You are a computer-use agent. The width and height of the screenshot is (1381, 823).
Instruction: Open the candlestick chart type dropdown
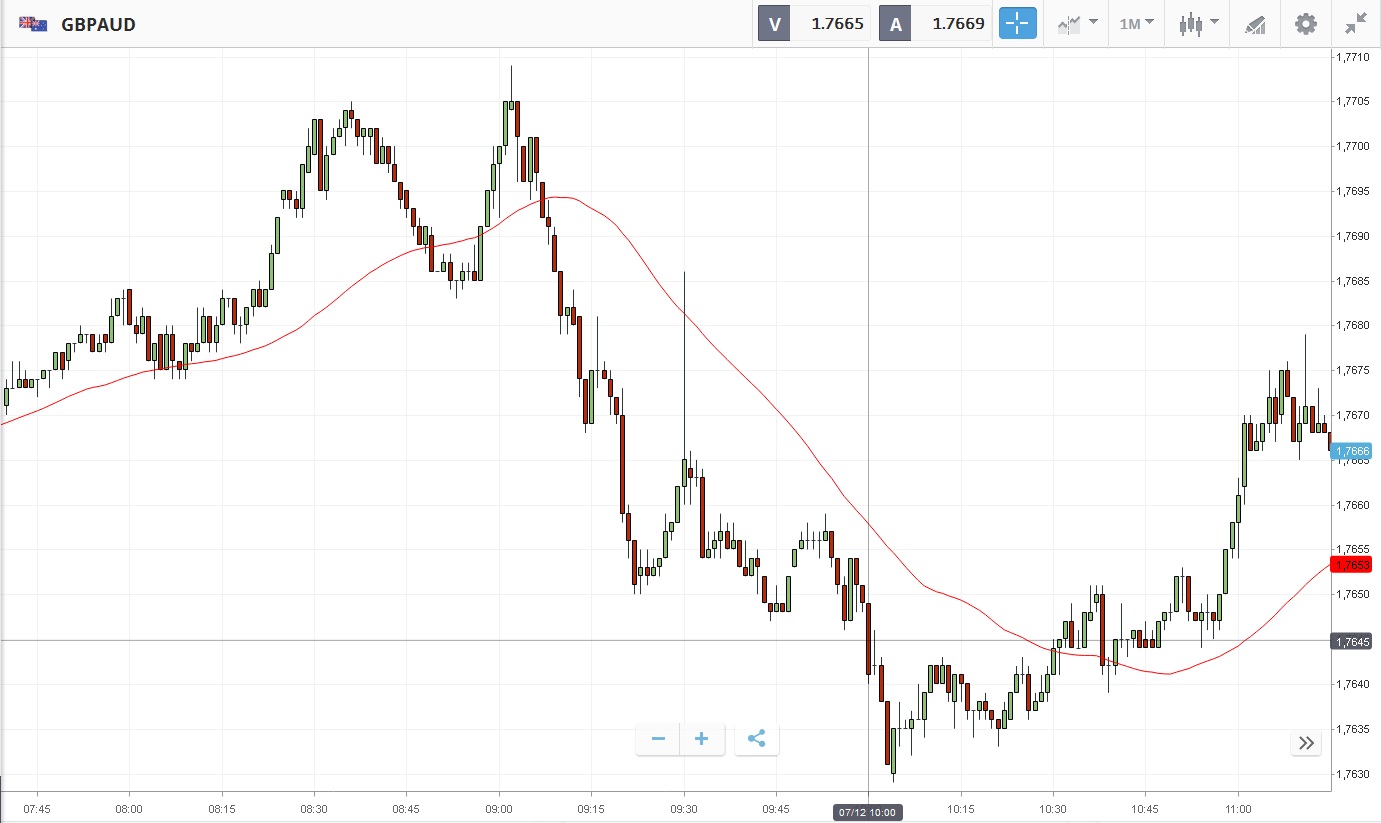(x=1197, y=24)
